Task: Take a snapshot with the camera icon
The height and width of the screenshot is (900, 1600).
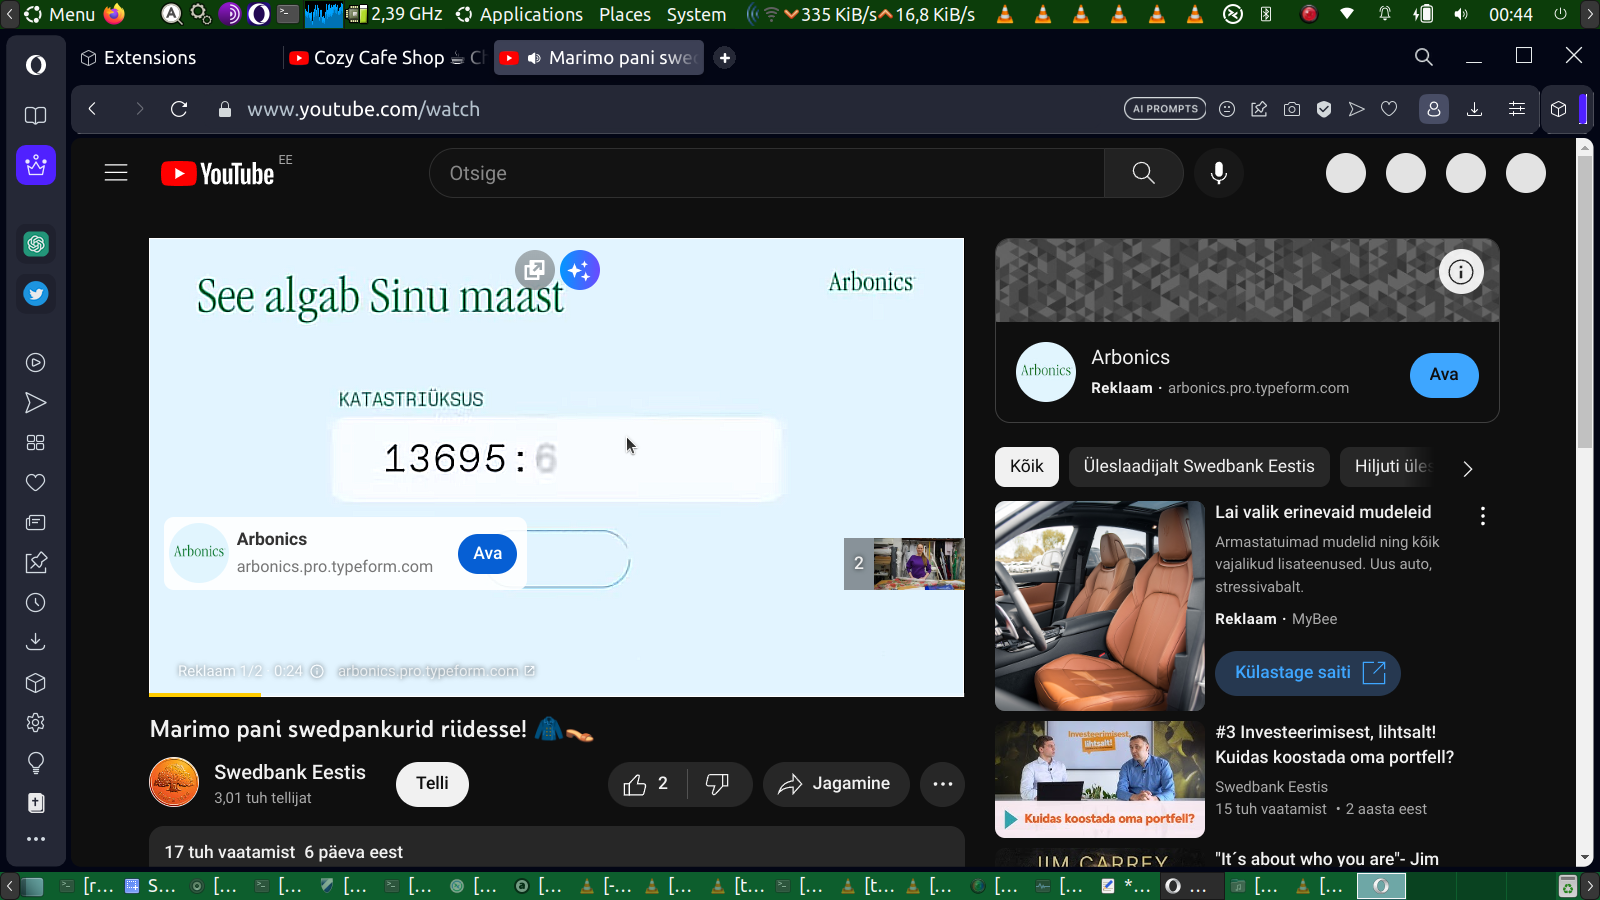Action: (1292, 109)
